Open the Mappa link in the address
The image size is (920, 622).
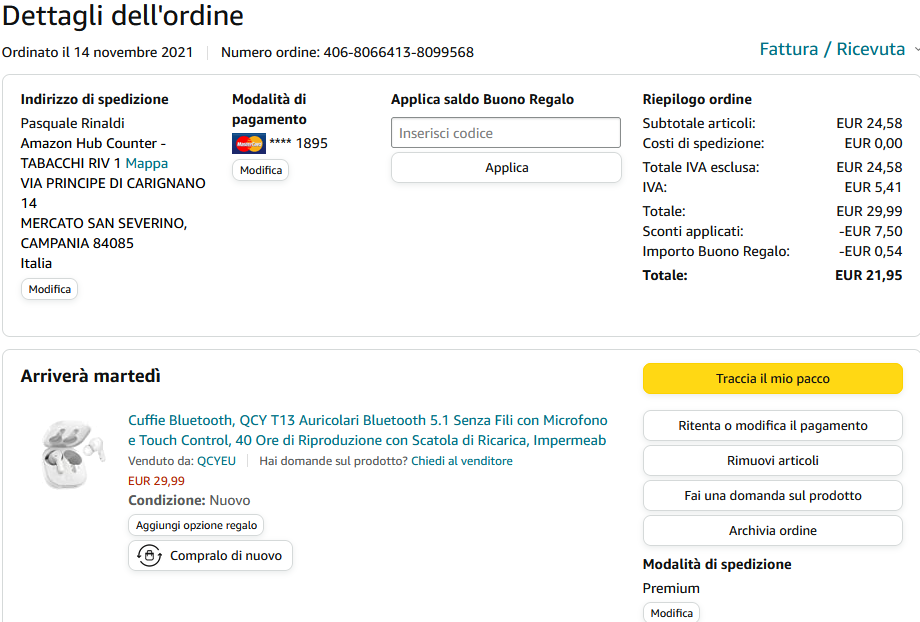point(147,163)
